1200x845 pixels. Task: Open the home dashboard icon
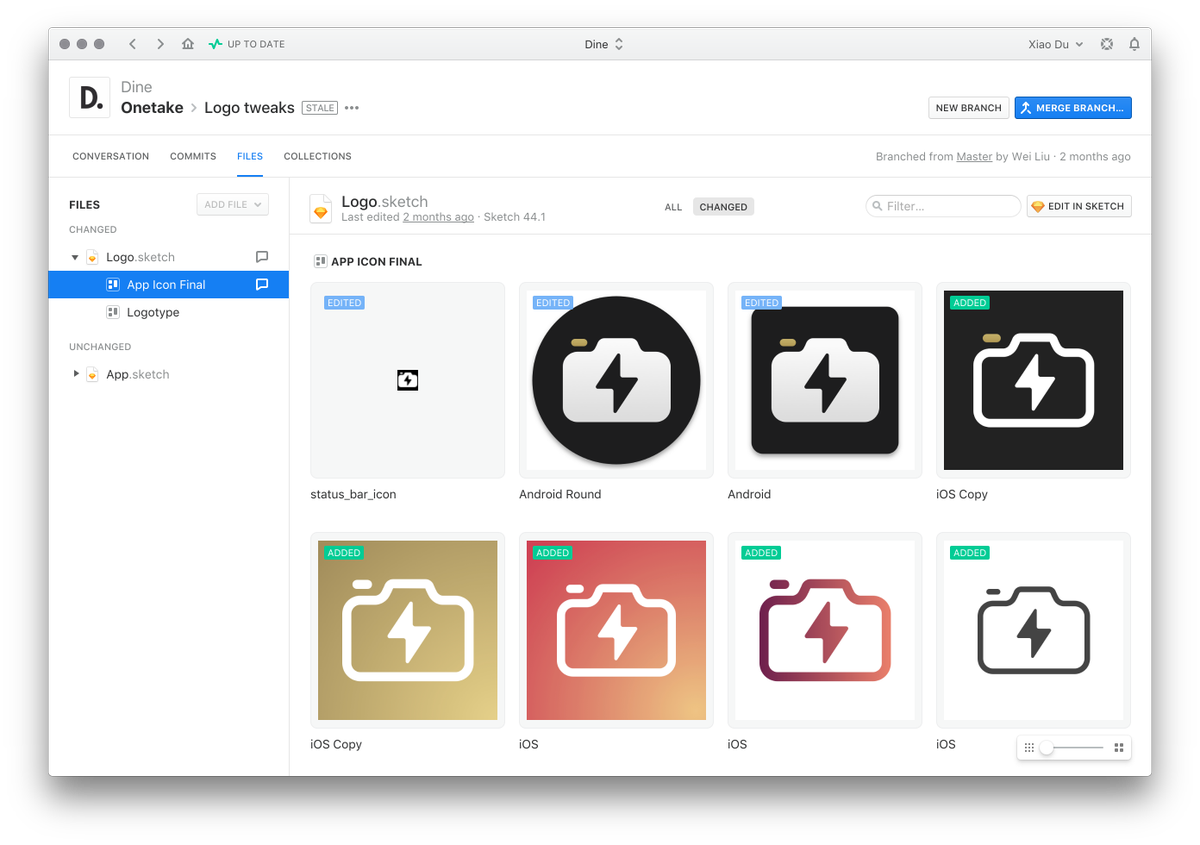point(188,44)
